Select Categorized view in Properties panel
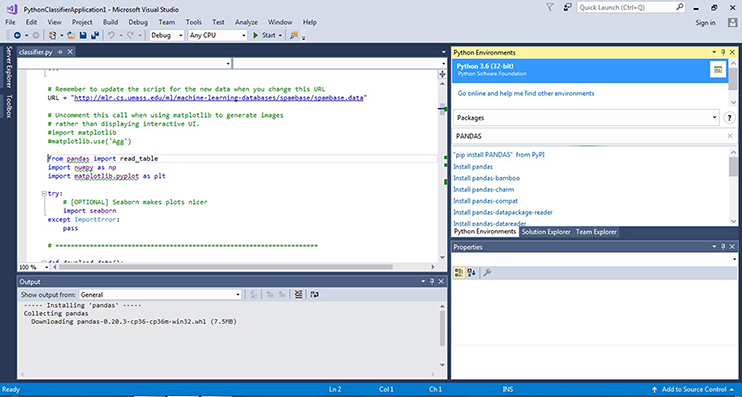742x397 pixels. click(x=459, y=273)
